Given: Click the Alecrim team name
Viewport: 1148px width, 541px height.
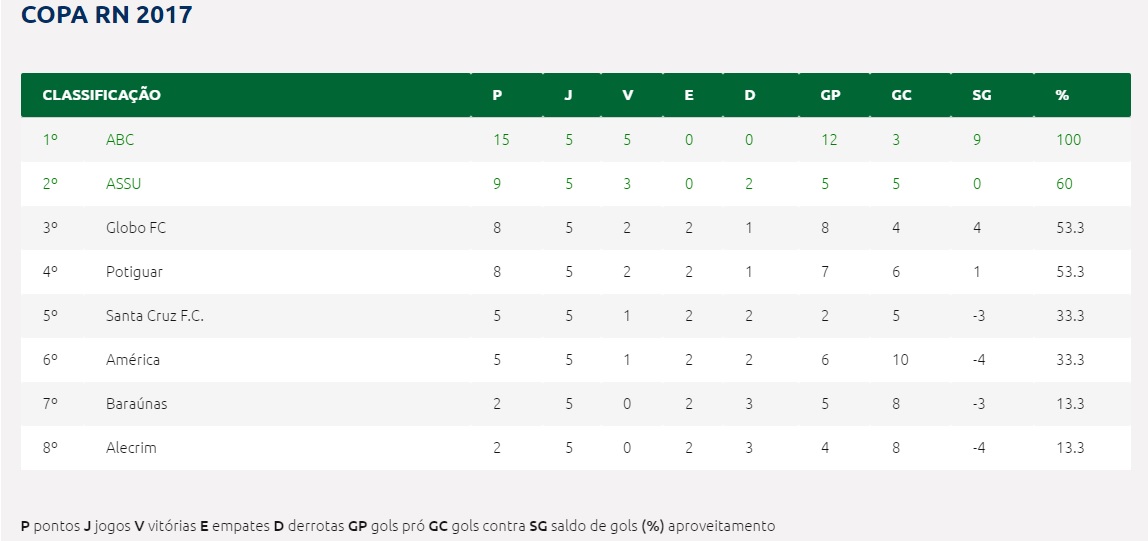Looking at the screenshot, I should tap(132, 447).
